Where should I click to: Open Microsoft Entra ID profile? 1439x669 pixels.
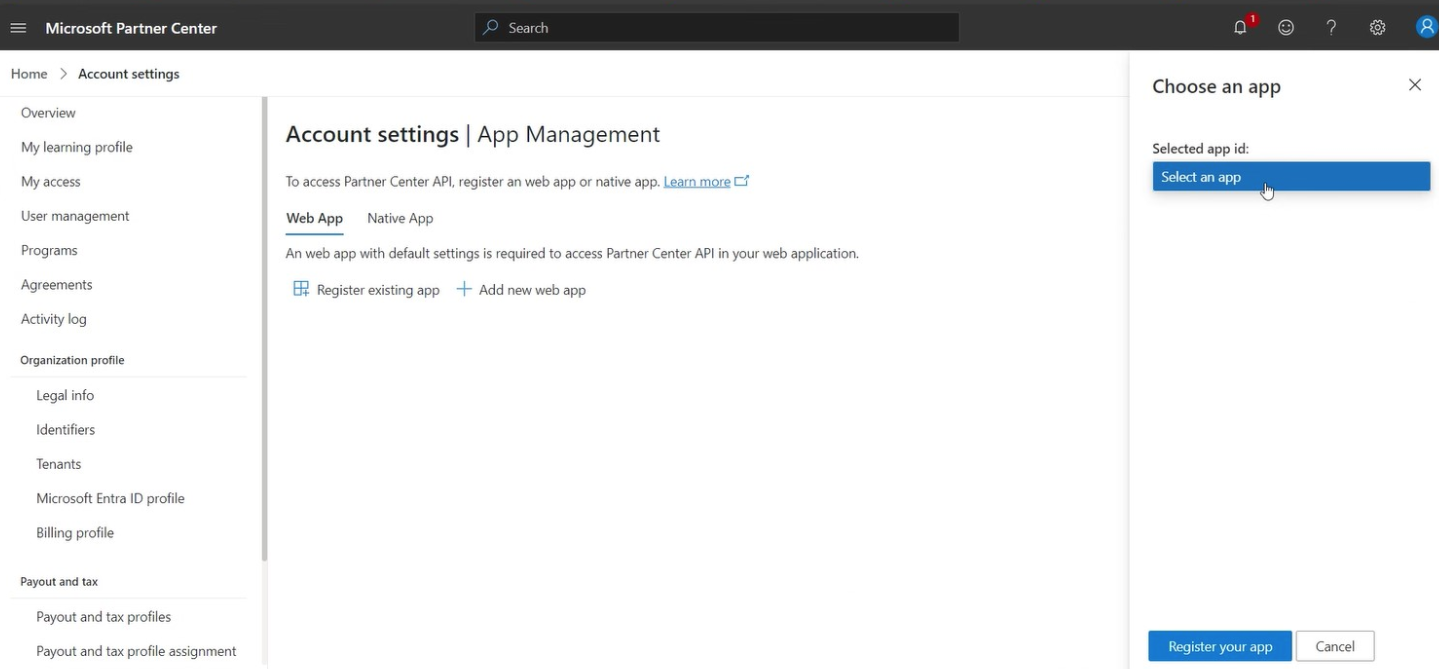click(x=110, y=498)
